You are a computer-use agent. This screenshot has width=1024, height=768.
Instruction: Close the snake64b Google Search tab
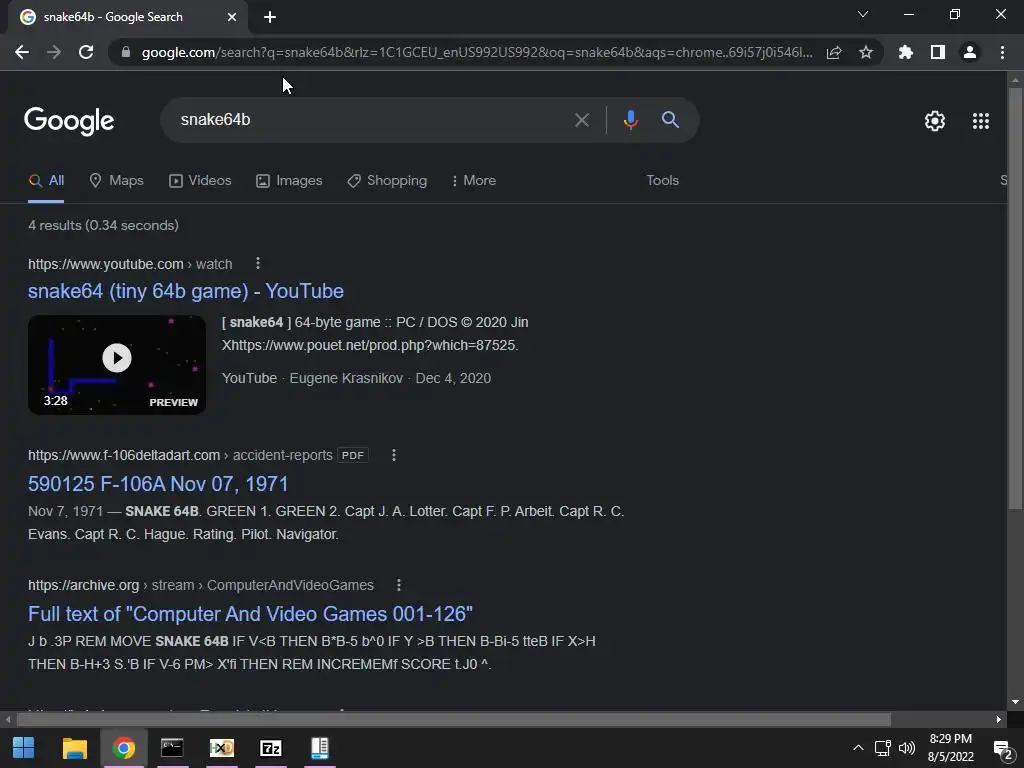pyautogui.click(x=232, y=17)
